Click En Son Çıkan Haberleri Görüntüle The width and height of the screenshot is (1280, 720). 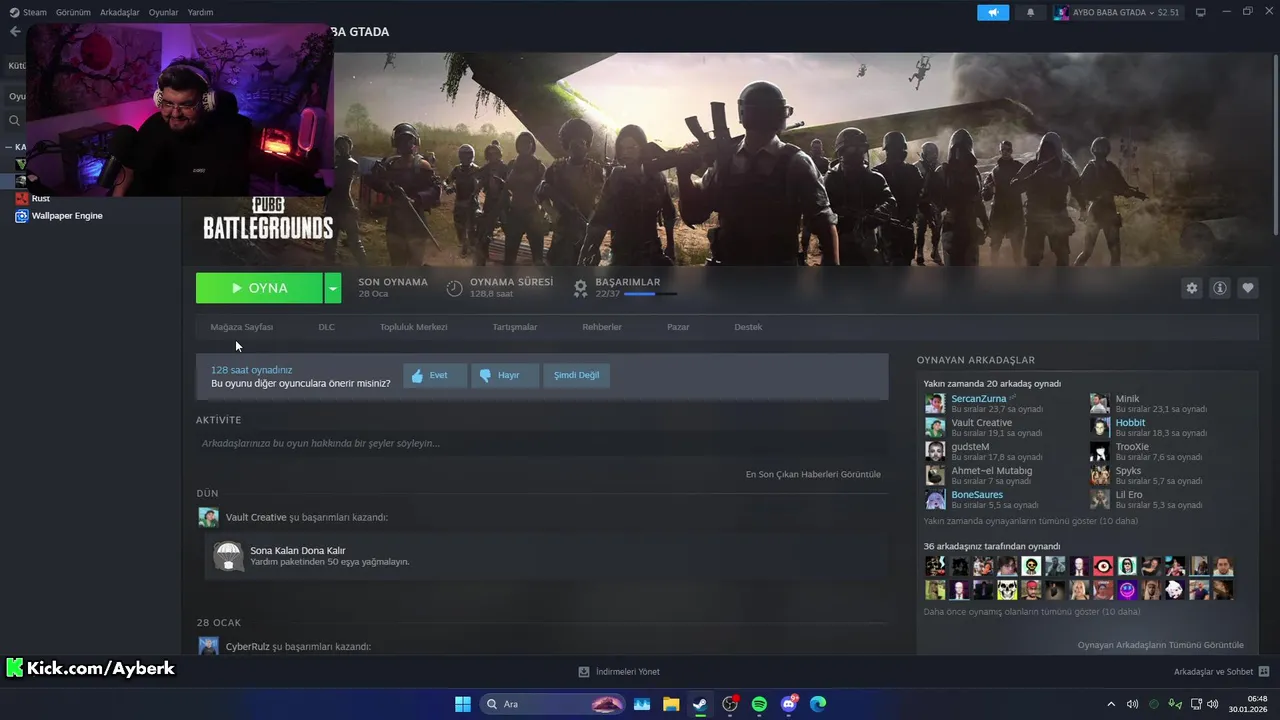tap(813, 474)
